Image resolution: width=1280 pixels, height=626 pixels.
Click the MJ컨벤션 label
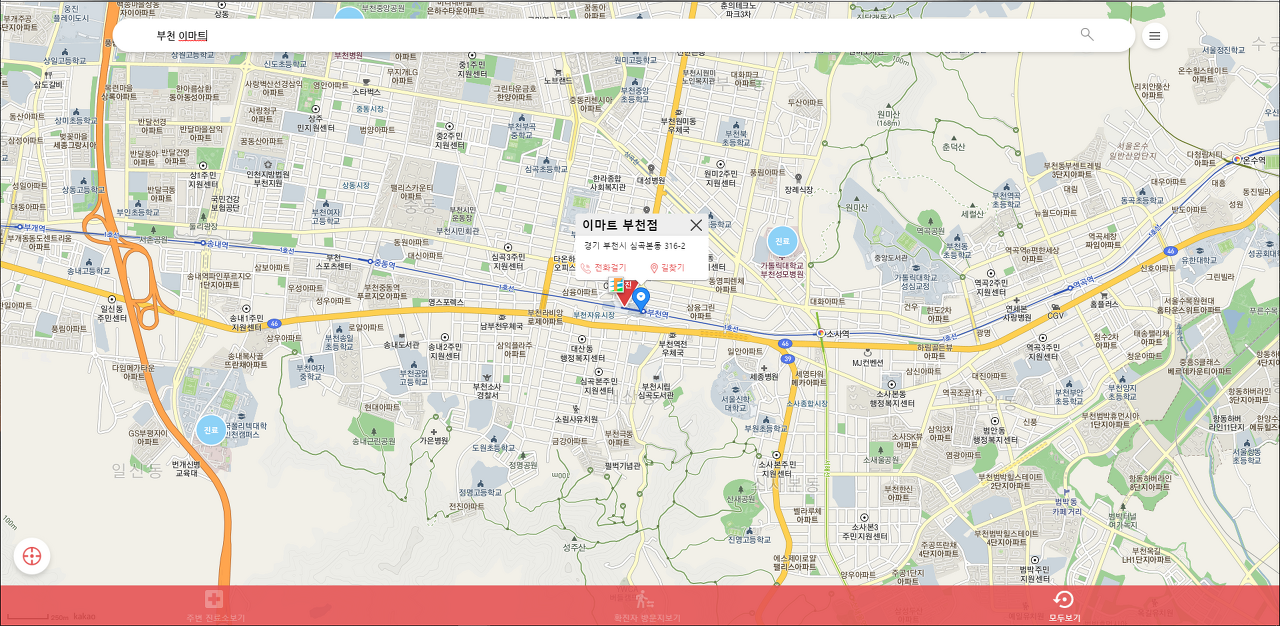click(x=867, y=362)
